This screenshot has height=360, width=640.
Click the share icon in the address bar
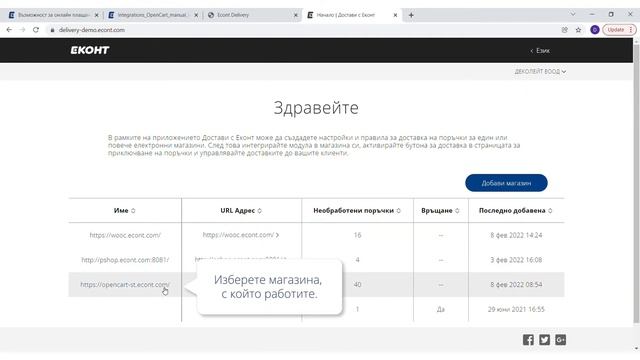(564, 30)
